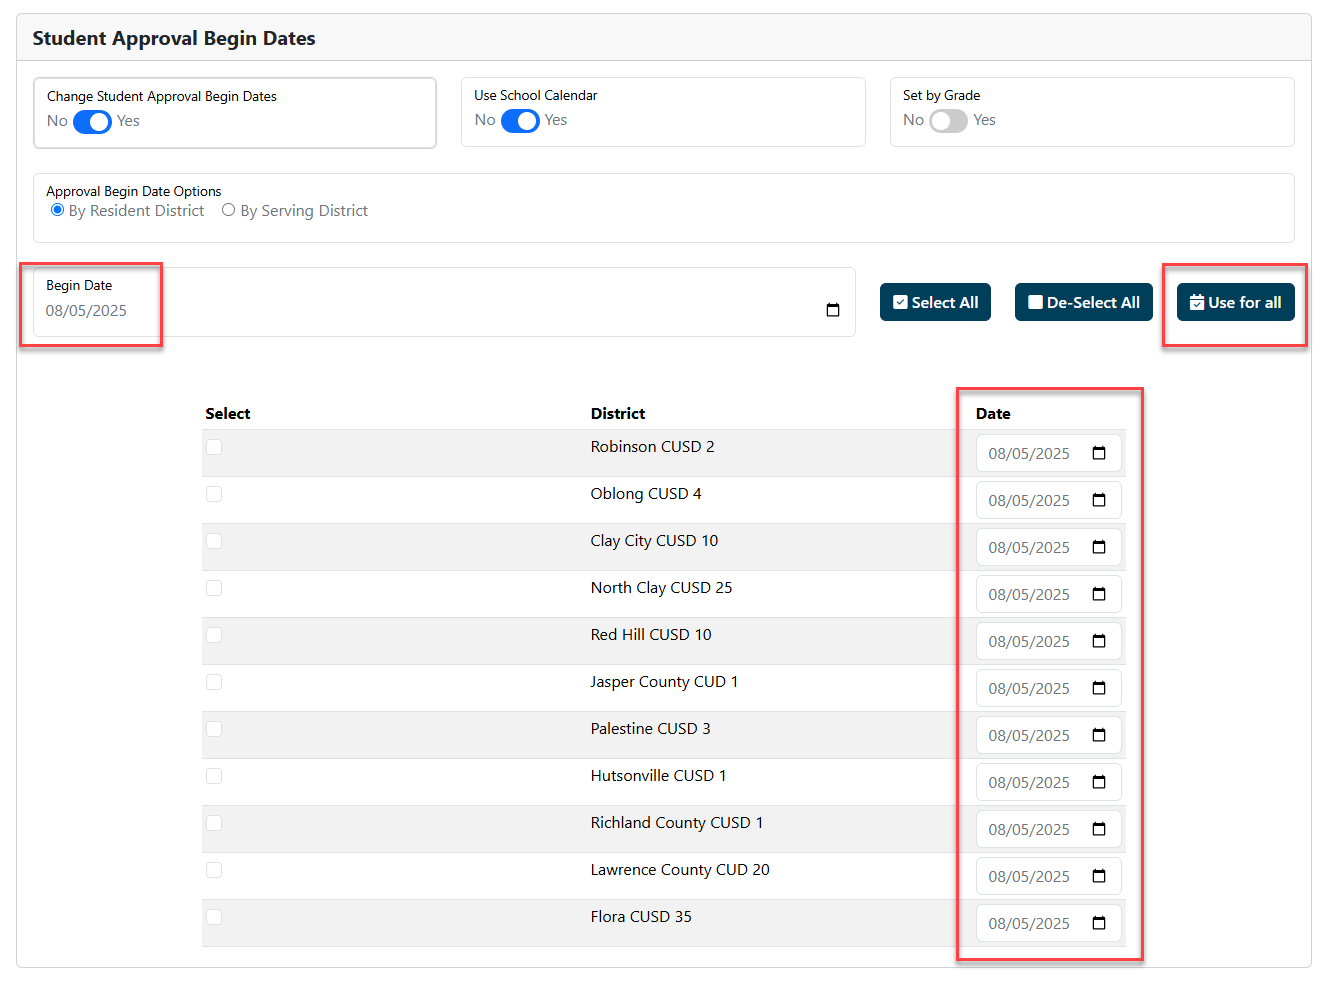1328x990 pixels.
Task: Click the Oblong CUSD 4 district name
Action: click(646, 494)
